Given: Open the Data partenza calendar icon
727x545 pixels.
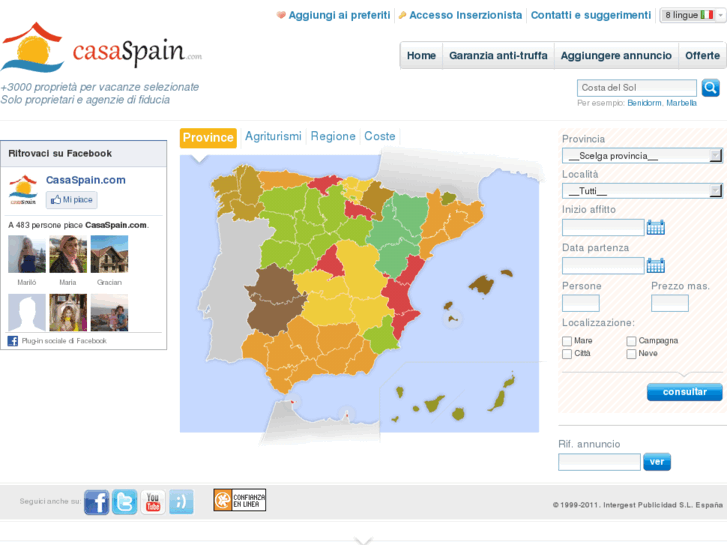Looking at the screenshot, I should [x=656, y=265].
